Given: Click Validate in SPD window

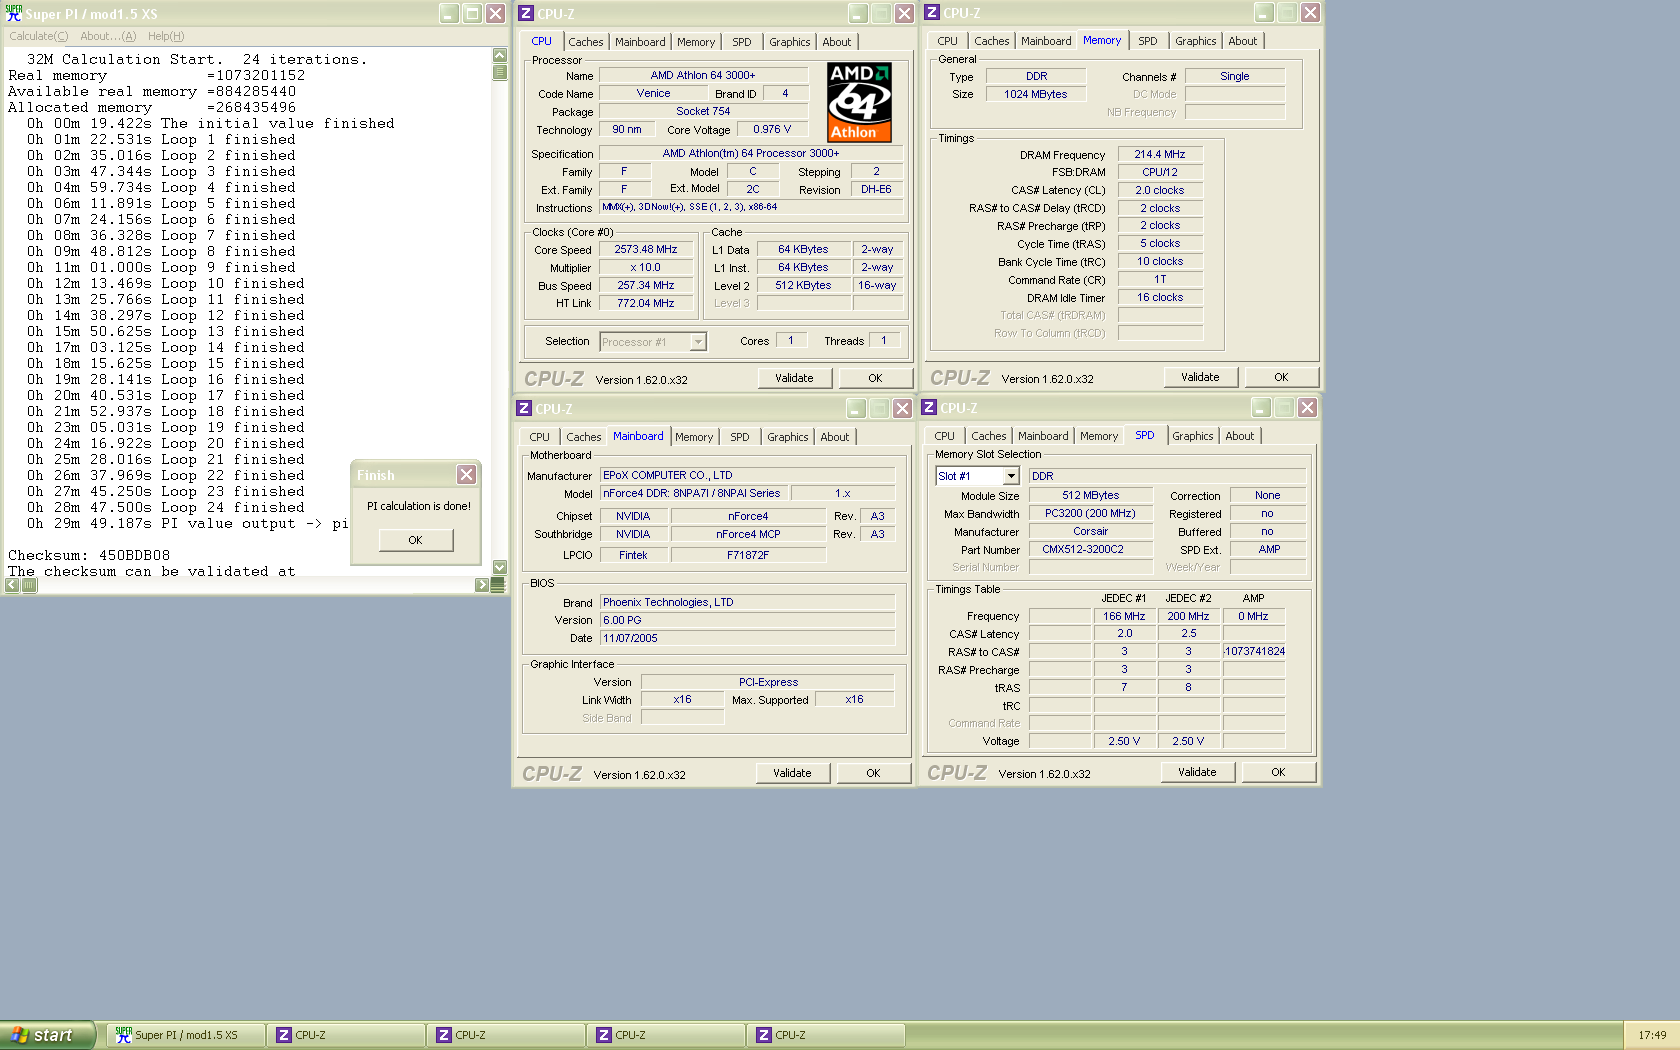Looking at the screenshot, I should click(x=1197, y=772).
